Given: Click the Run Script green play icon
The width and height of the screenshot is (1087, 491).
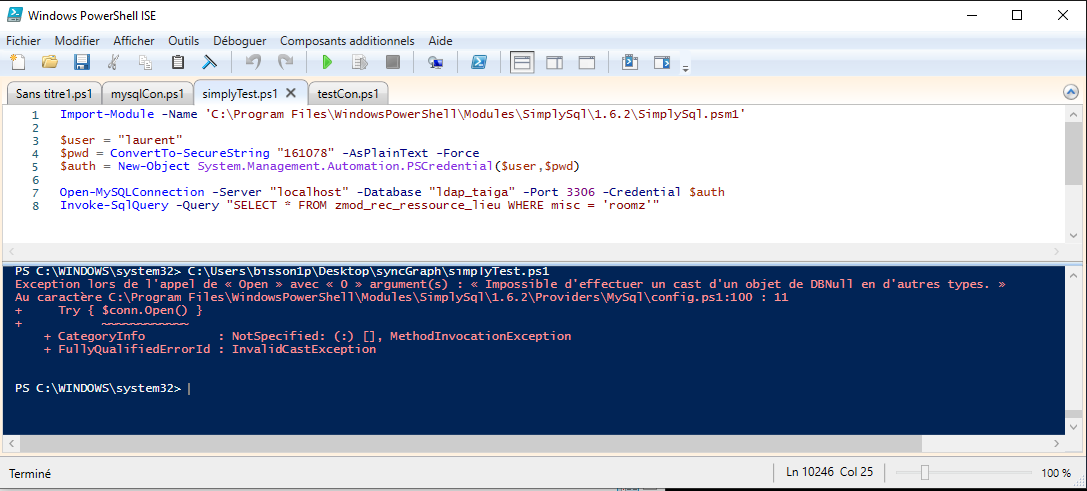Looking at the screenshot, I should point(326,63).
